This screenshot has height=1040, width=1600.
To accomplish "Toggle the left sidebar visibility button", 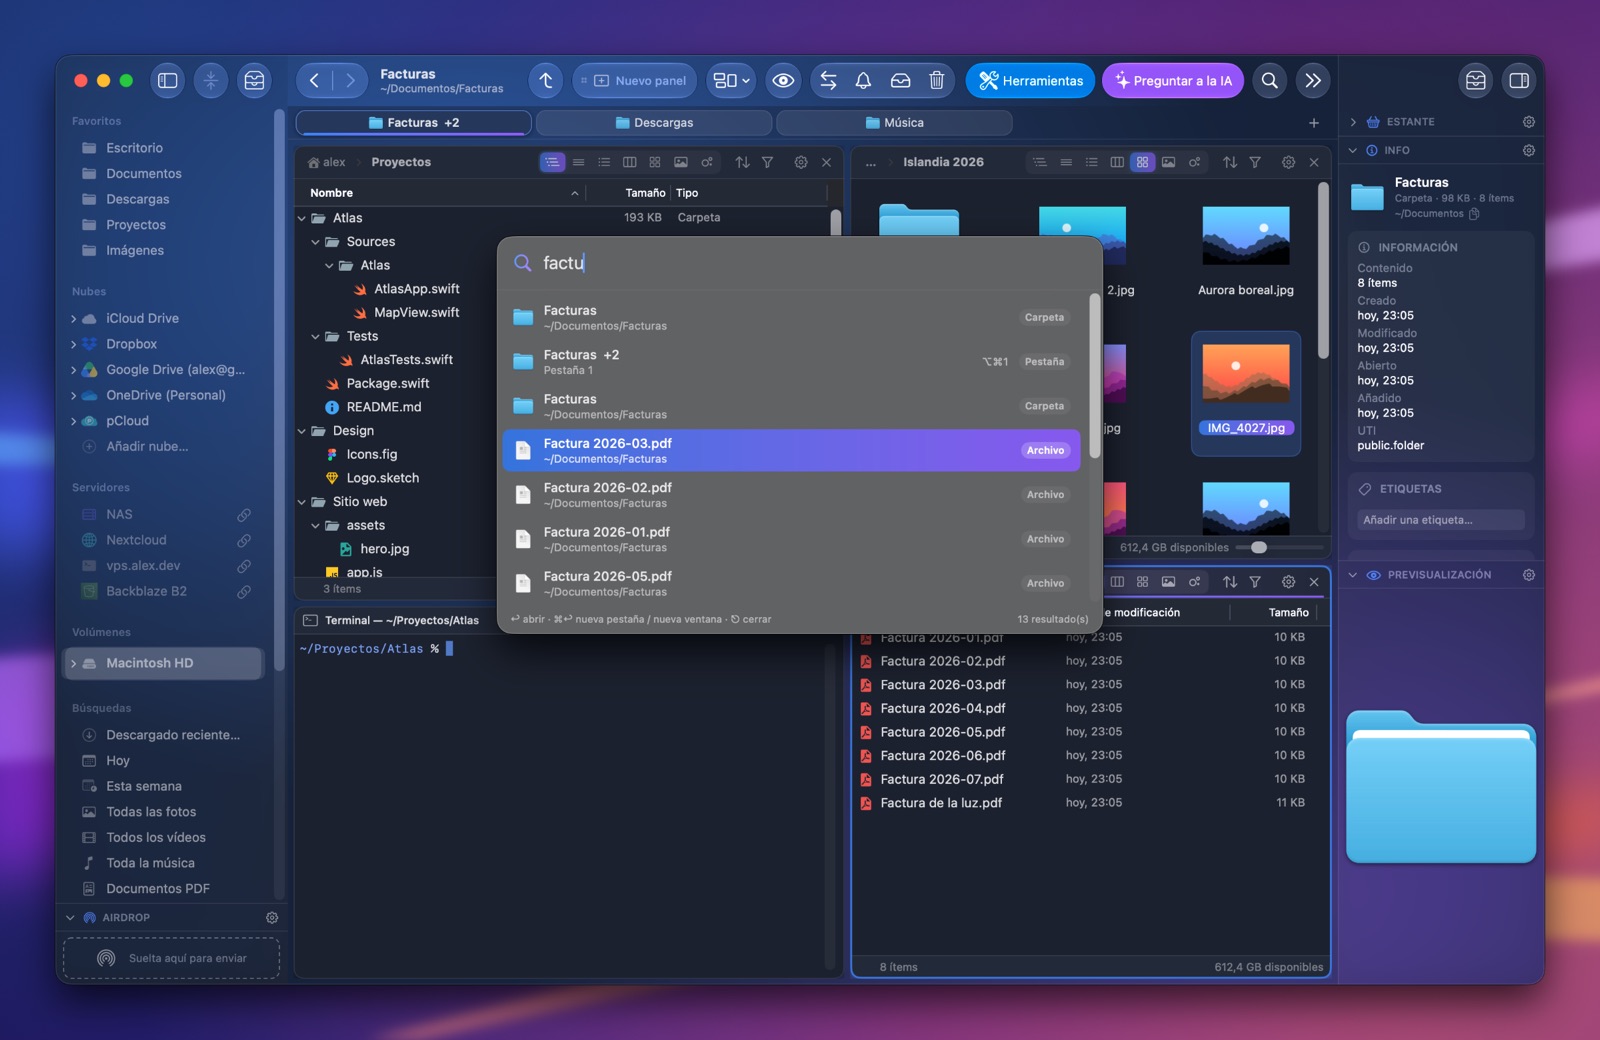I will 168,81.
